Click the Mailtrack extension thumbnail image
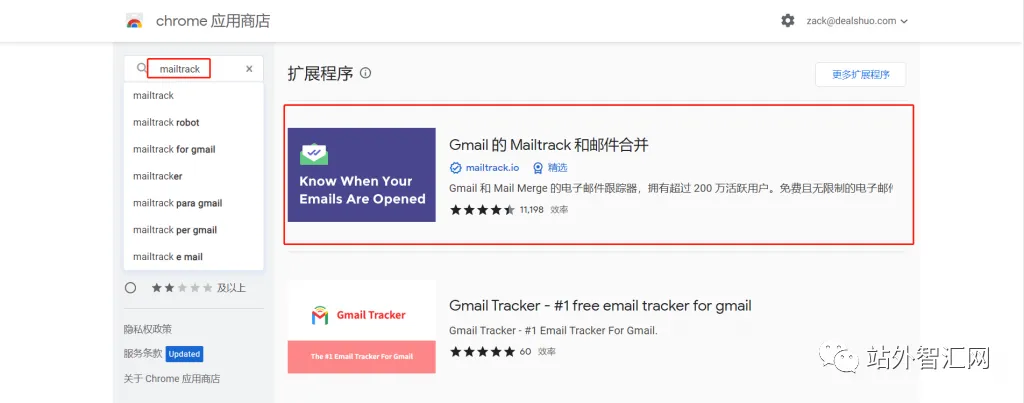The height and width of the screenshot is (403, 1024). pos(362,174)
